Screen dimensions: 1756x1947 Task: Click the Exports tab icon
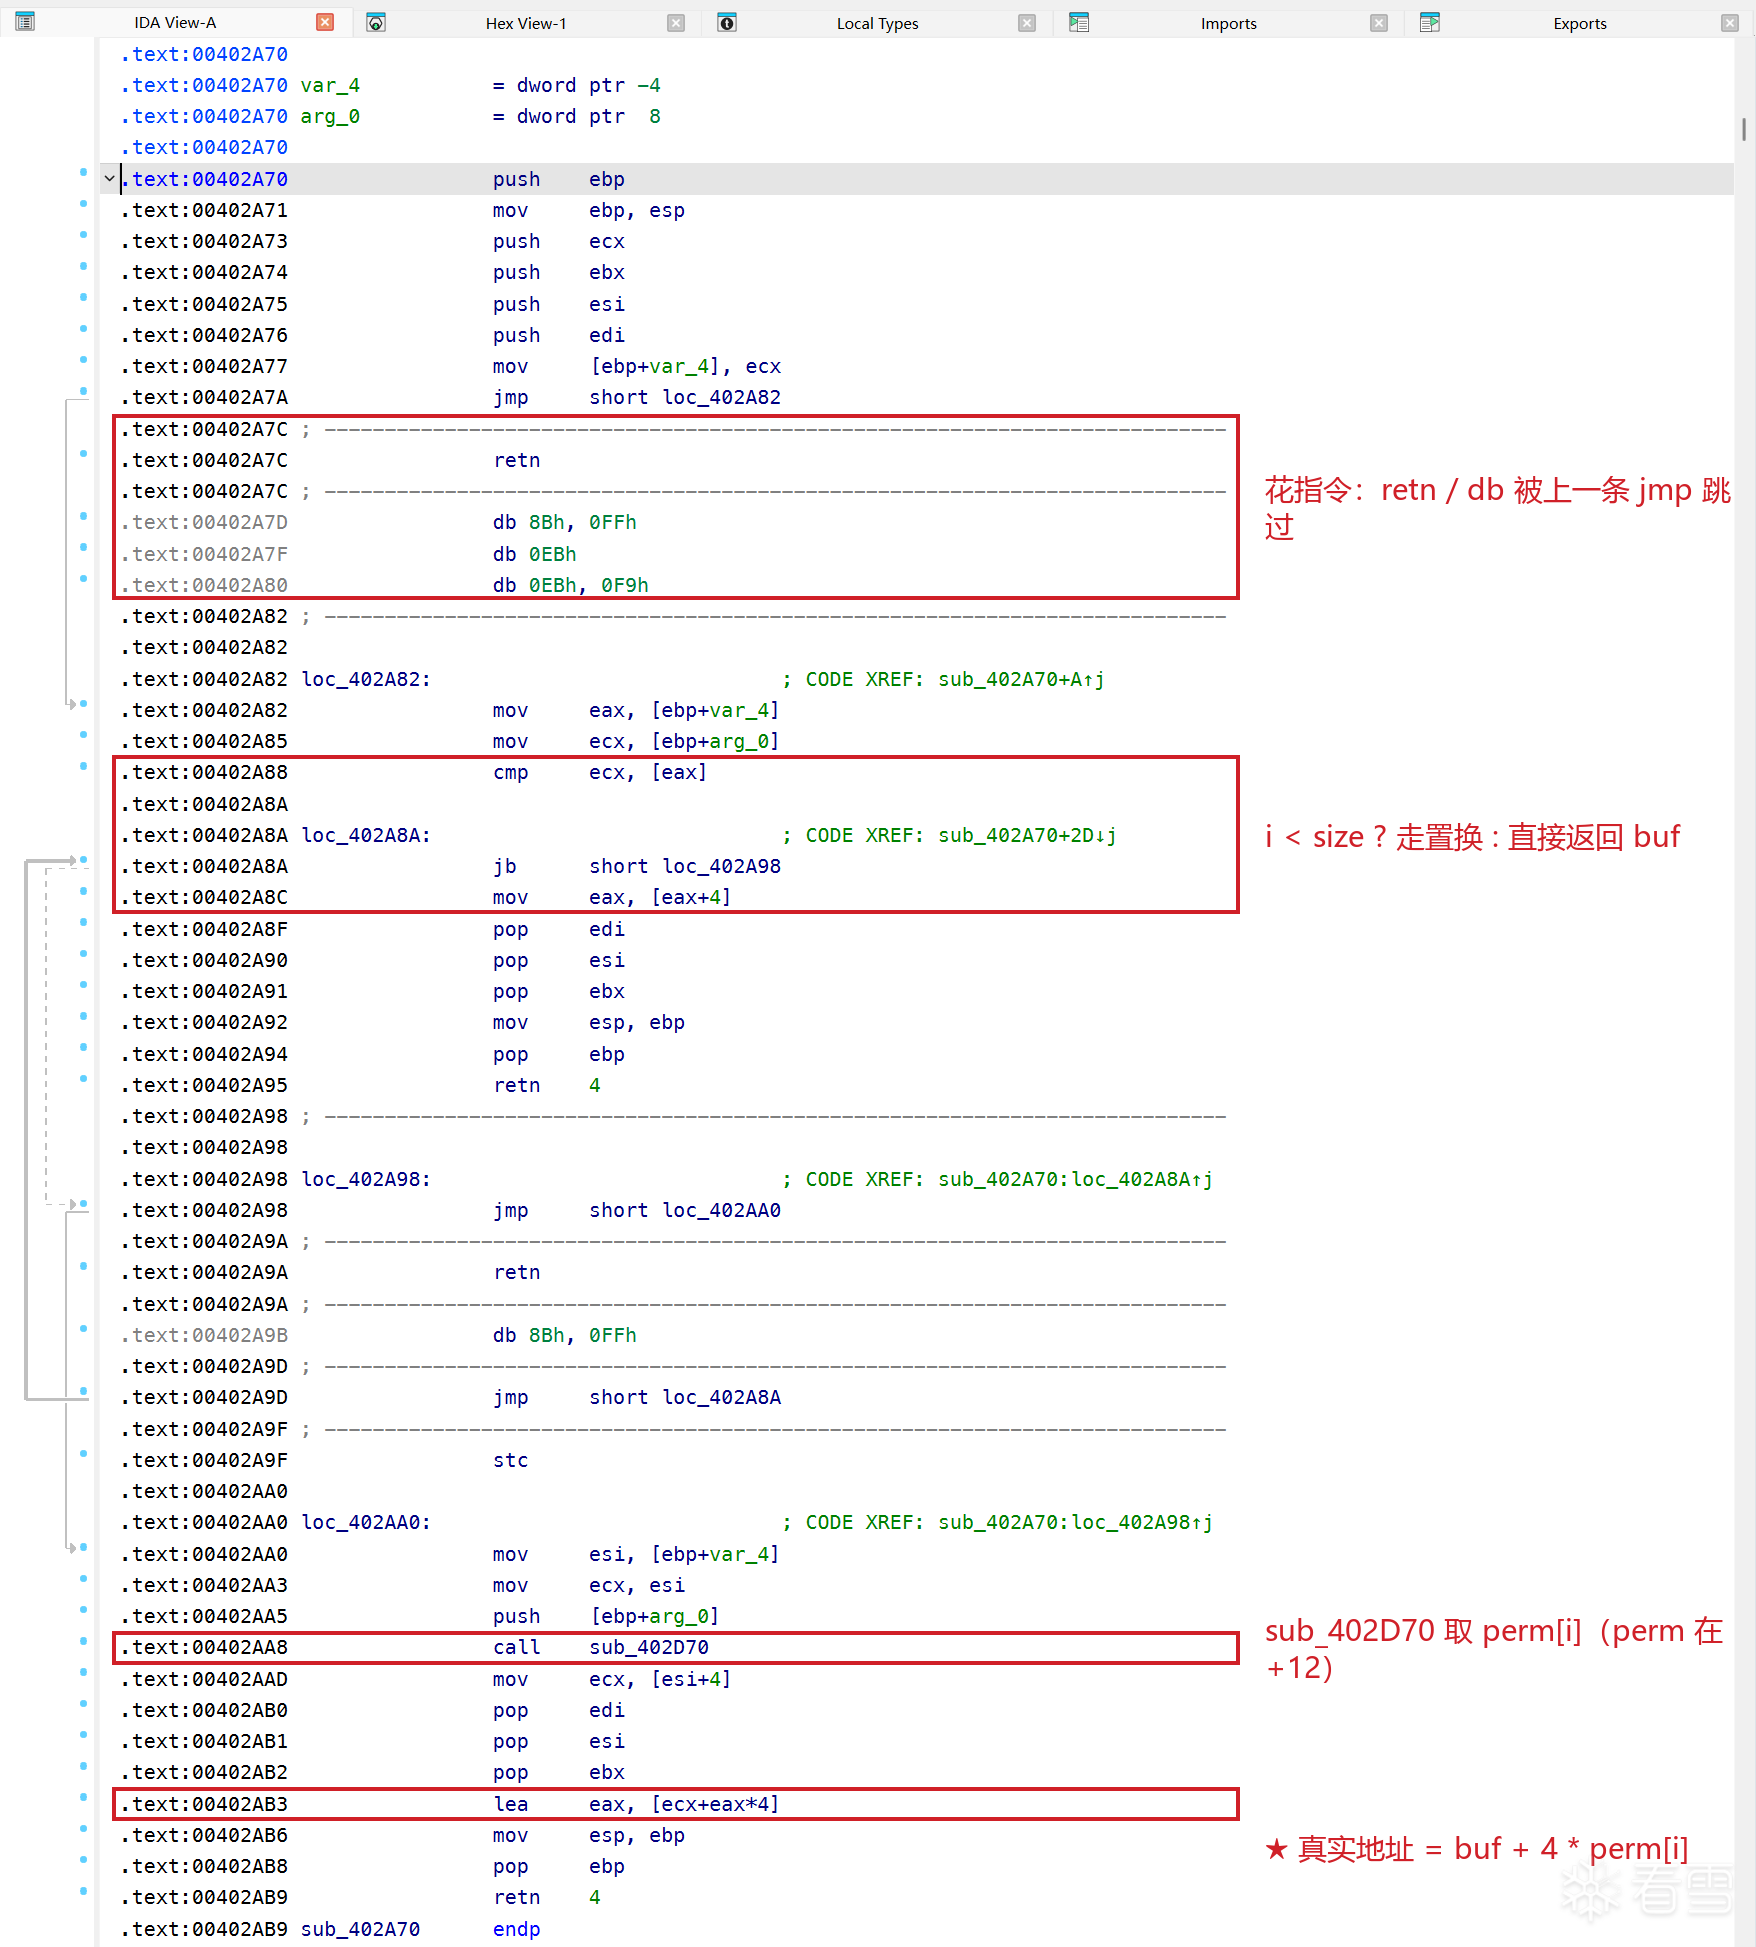(x=1429, y=23)
